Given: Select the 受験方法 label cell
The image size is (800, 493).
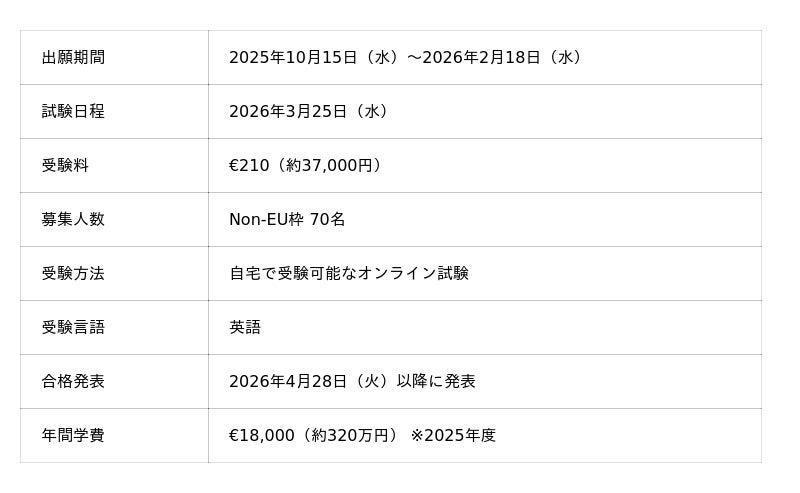Looking at the screenshot, I should [x=73, y=273].
